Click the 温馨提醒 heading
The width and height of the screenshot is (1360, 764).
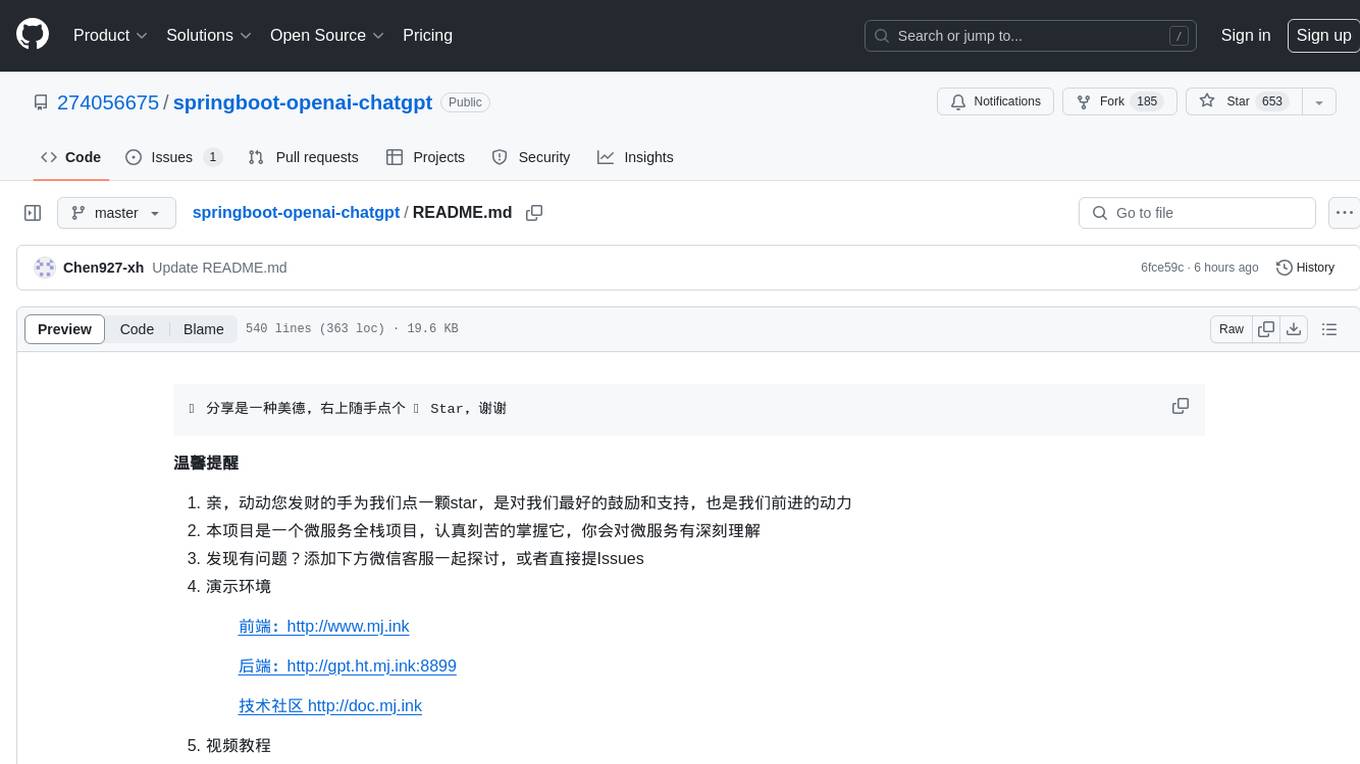[206, 463]
